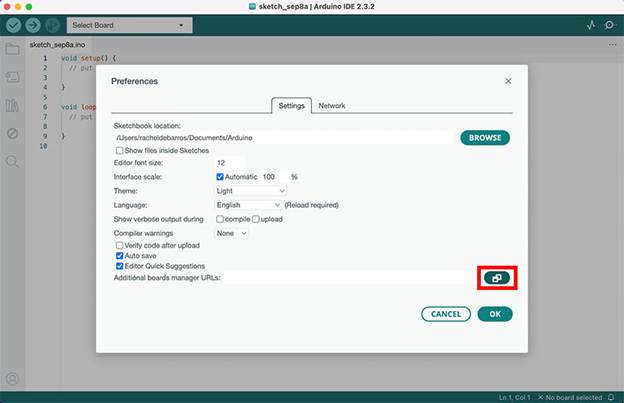Toggle Verify code after upload checkbox
Screen dimensions: 624x403
tap(121, 245)
